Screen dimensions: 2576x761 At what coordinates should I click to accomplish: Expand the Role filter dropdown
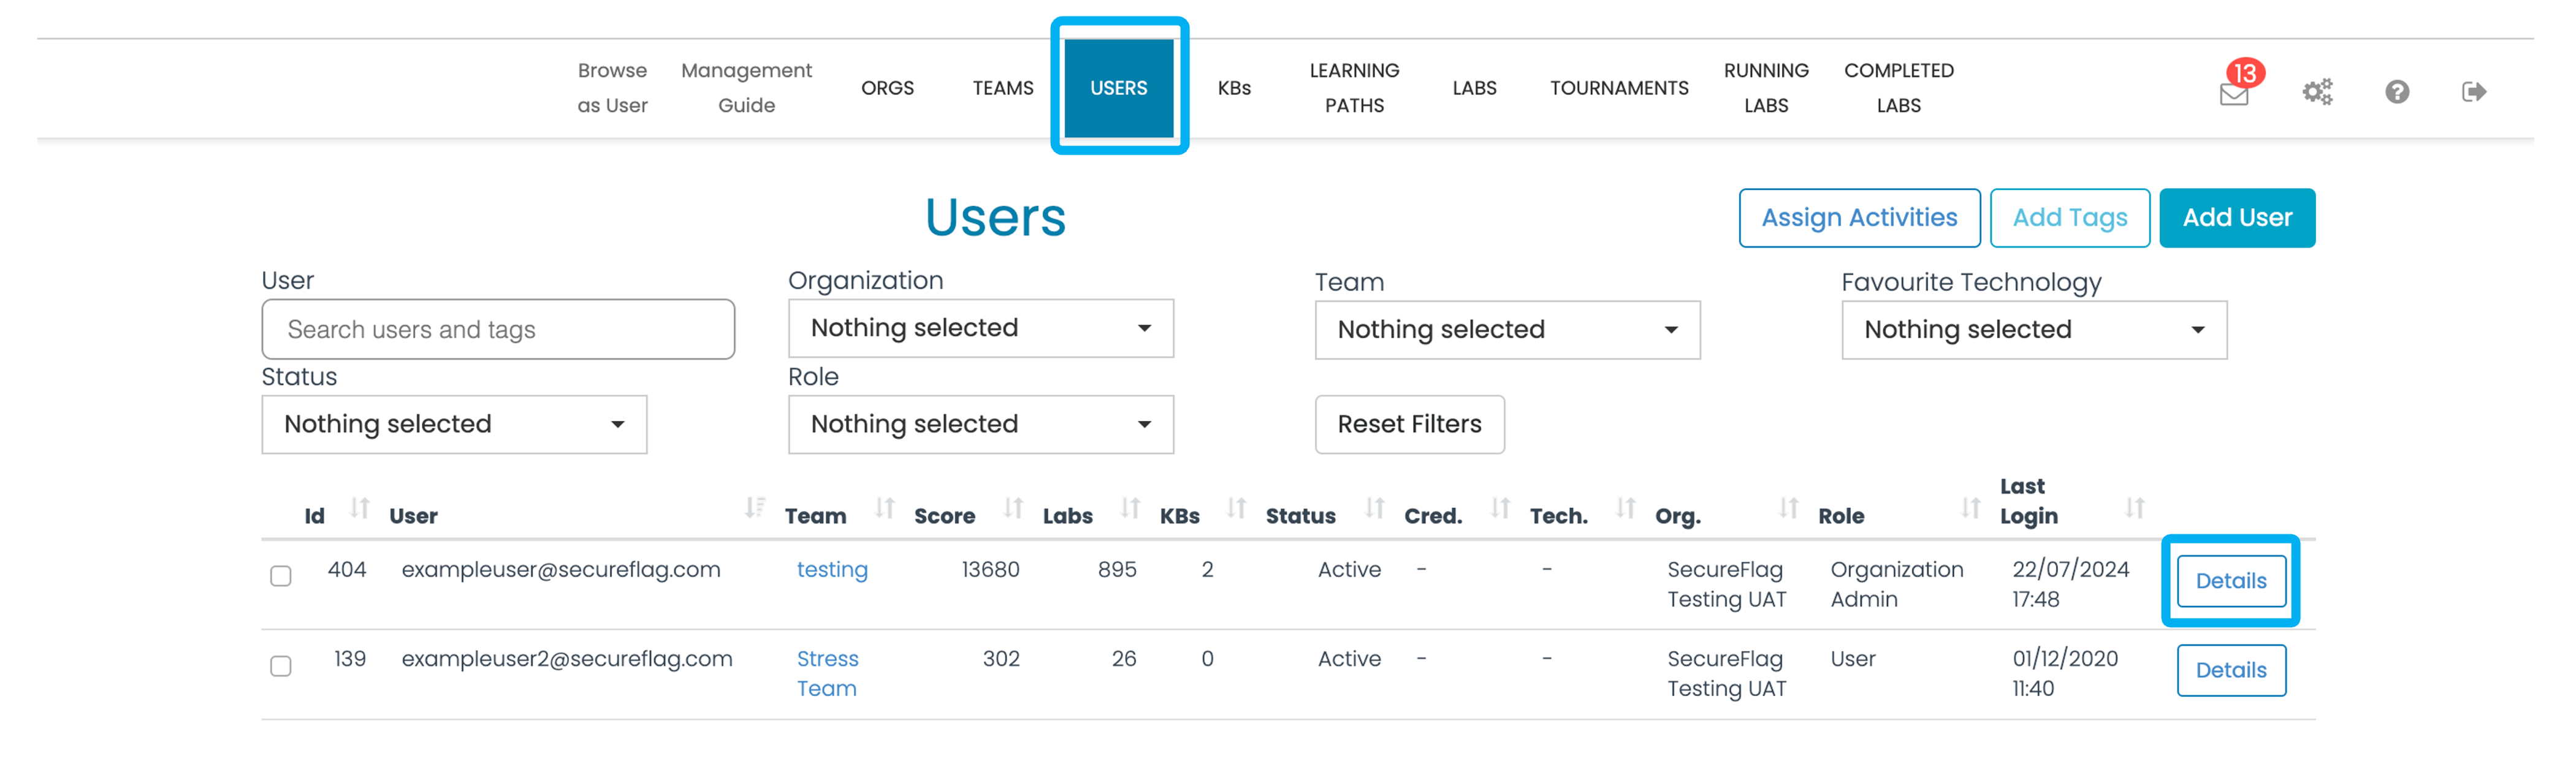(981, 424)
